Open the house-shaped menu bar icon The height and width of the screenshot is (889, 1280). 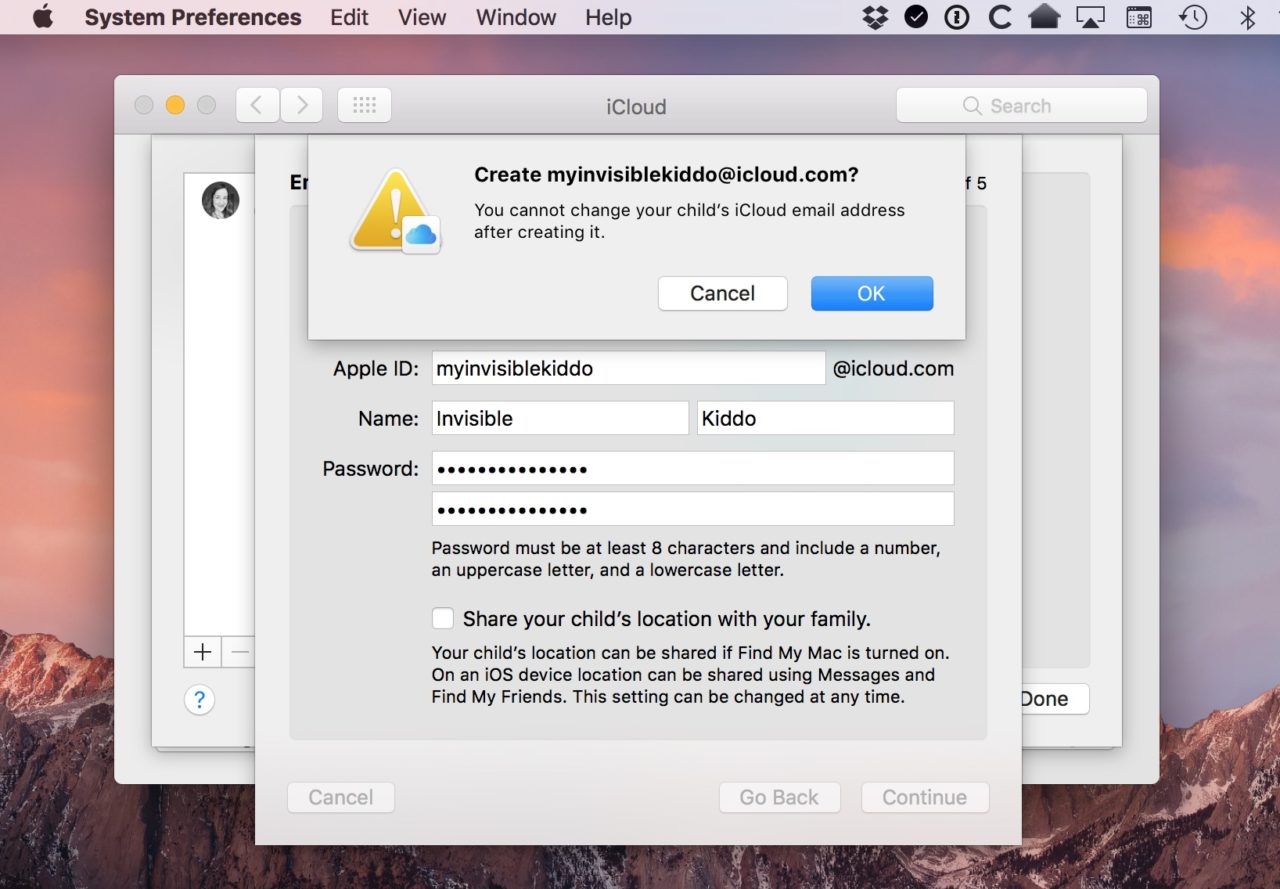click(x=1044, y=17)
